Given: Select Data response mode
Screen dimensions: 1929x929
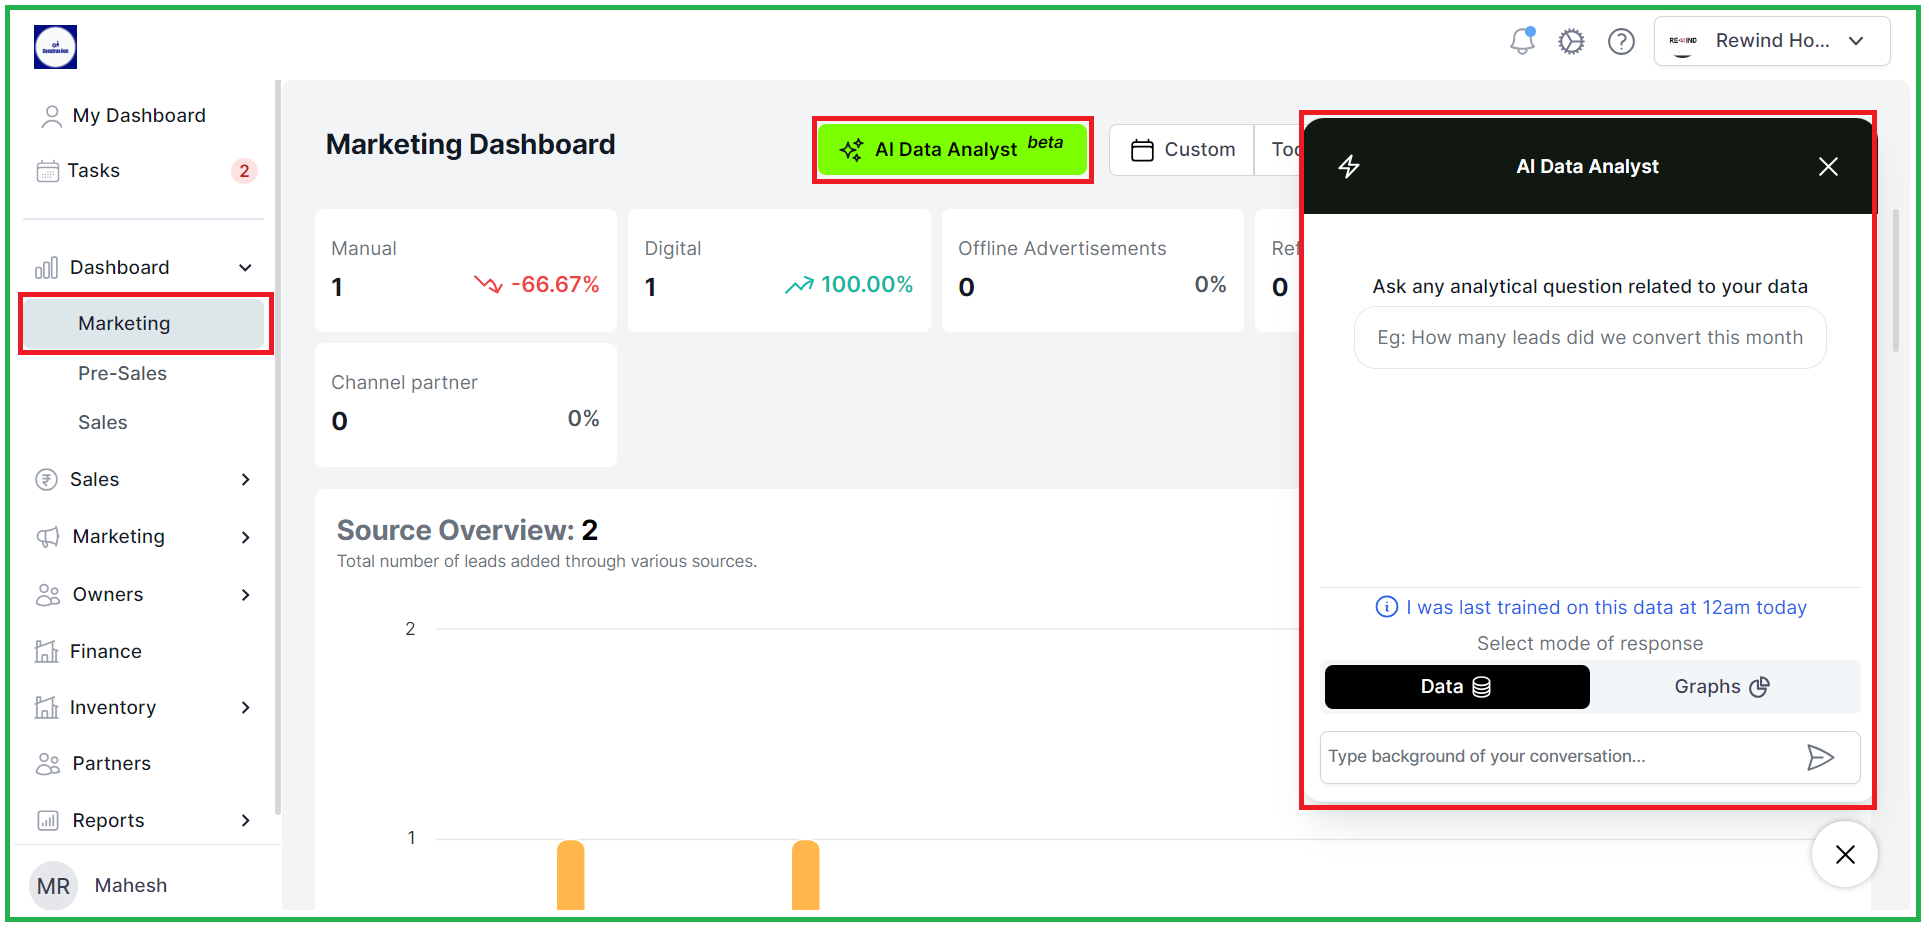Looking at the screenshot, I should point(1457,687).
